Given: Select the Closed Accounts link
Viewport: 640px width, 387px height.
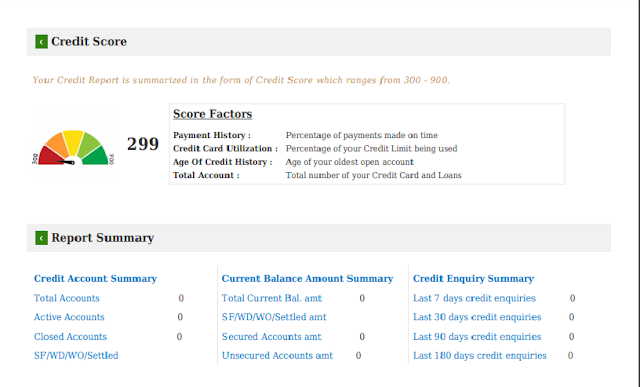Looking at the screenshot, I should point(70,337).
